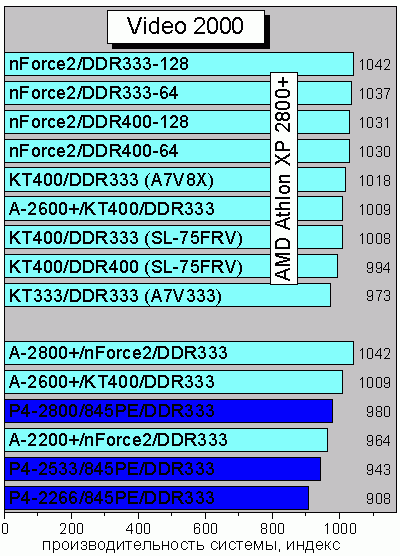
Task: Select the nForce2/DDR400-128 bar
Action: [177, 122]
